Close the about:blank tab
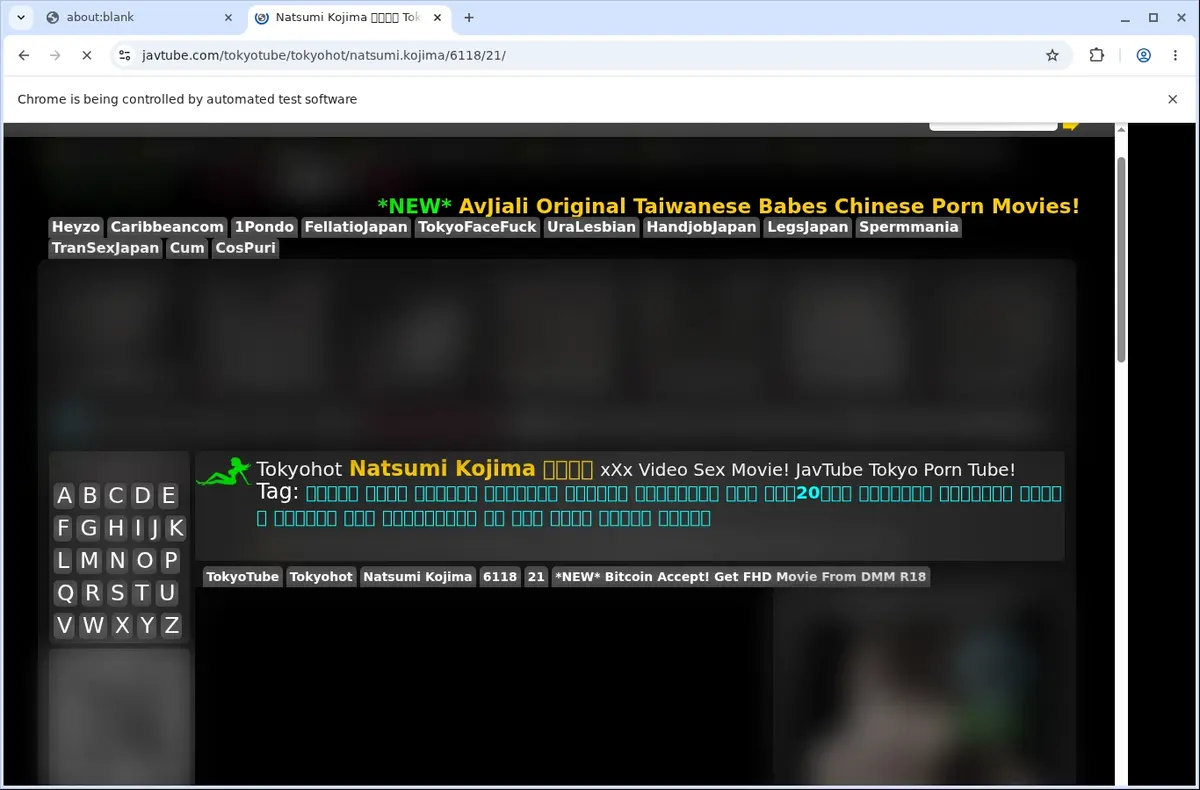 [x=228, y=17]
